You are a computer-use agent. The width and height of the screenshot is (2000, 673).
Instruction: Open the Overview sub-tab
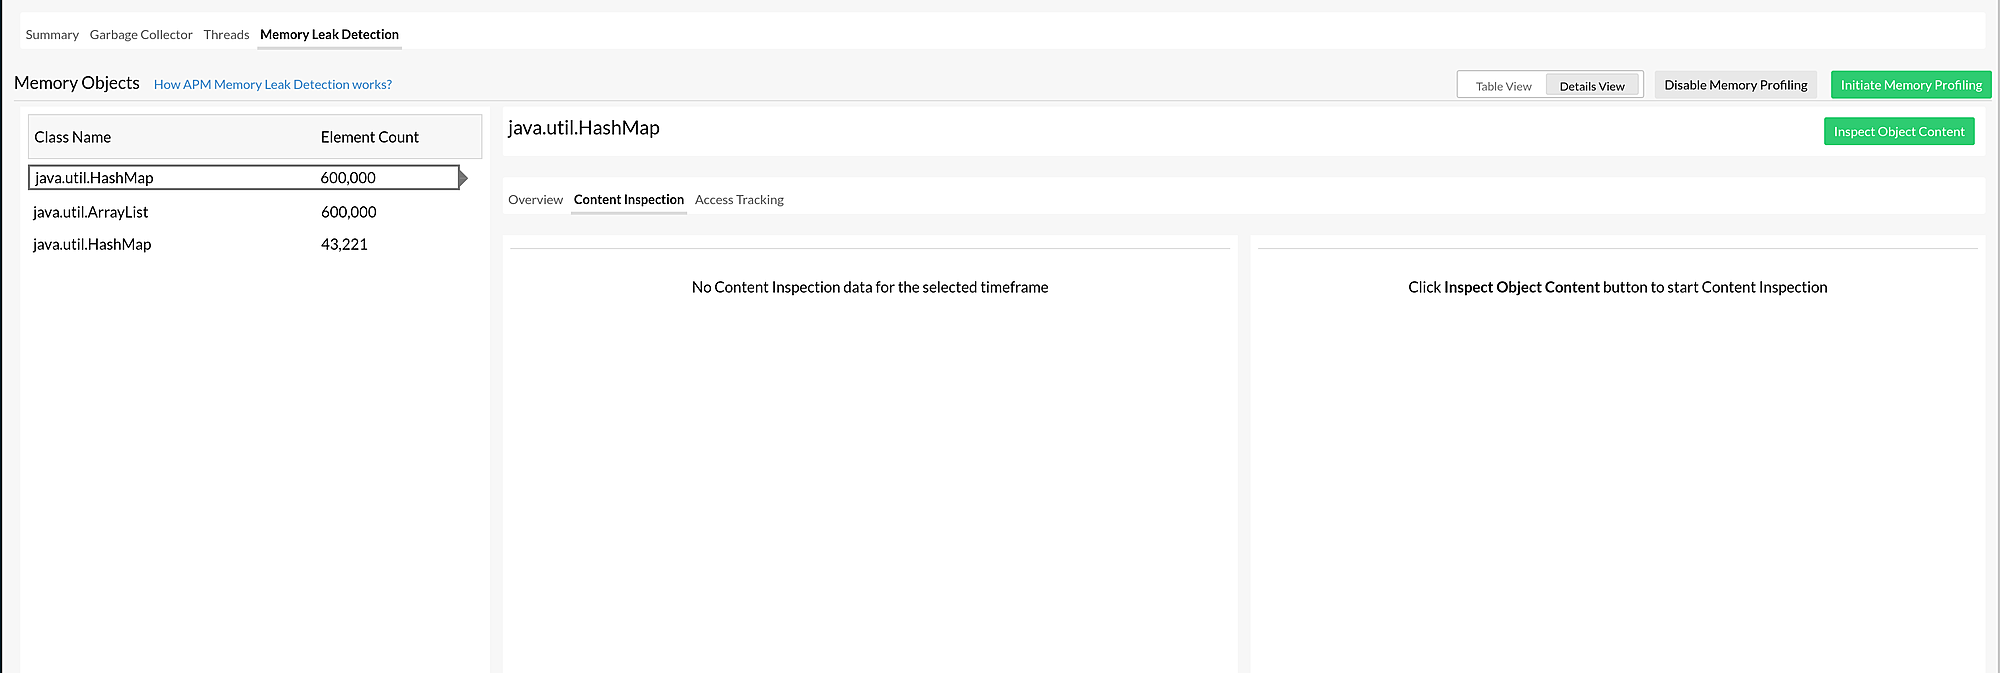[535, 200]
